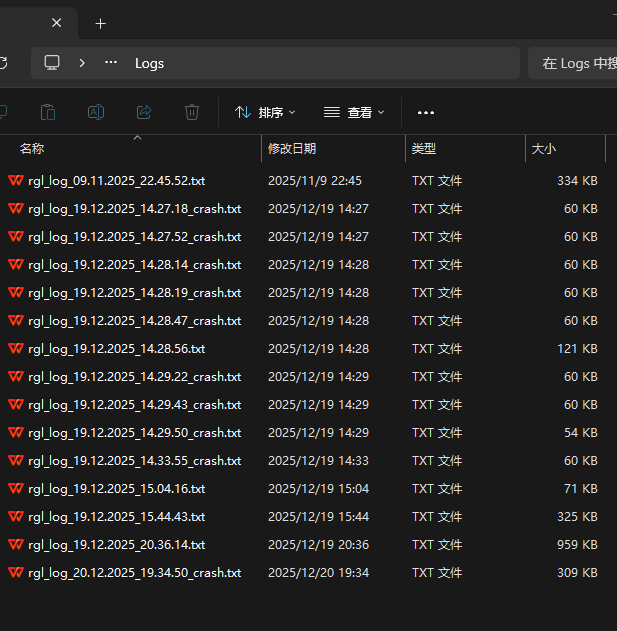Open the See more (…) toolbar menu
617x631 pixels.
point(426,113)
